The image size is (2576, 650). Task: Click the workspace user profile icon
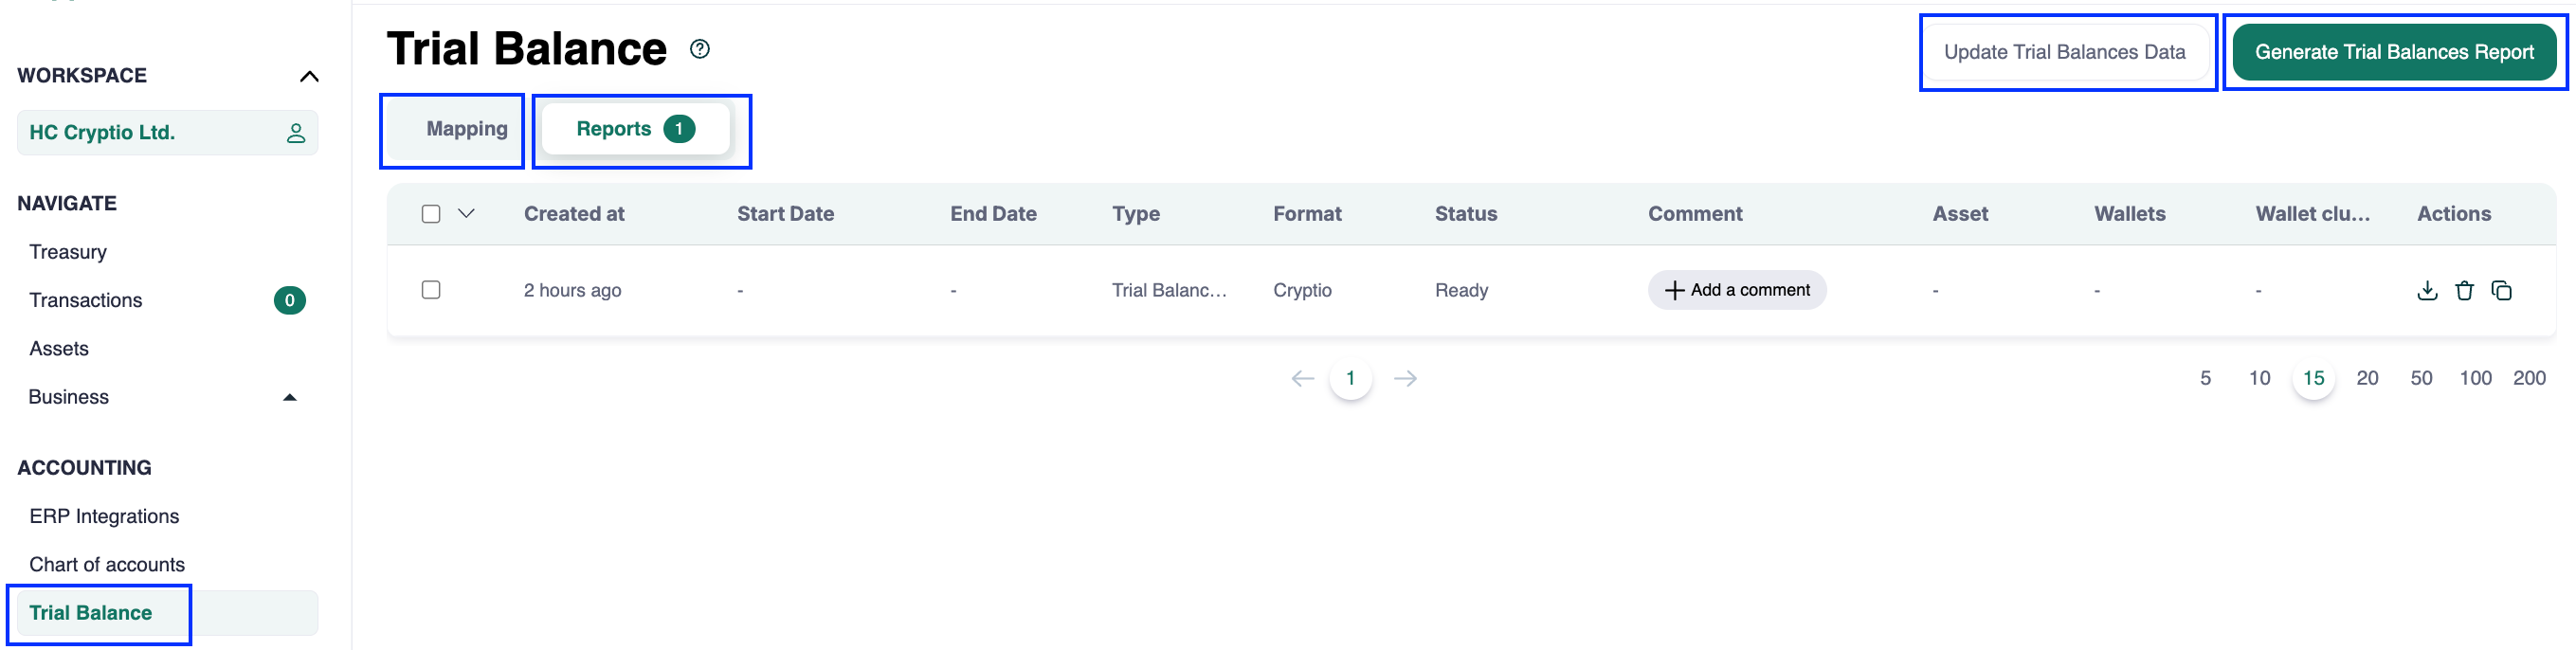pos(296,133)
